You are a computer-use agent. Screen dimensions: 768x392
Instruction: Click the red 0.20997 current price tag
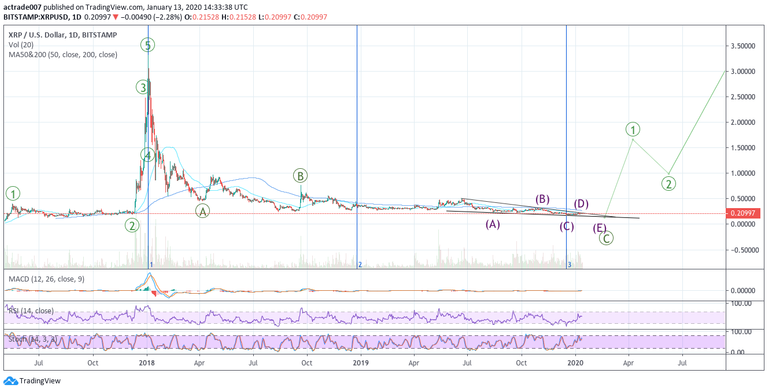[x=744, y=213]
